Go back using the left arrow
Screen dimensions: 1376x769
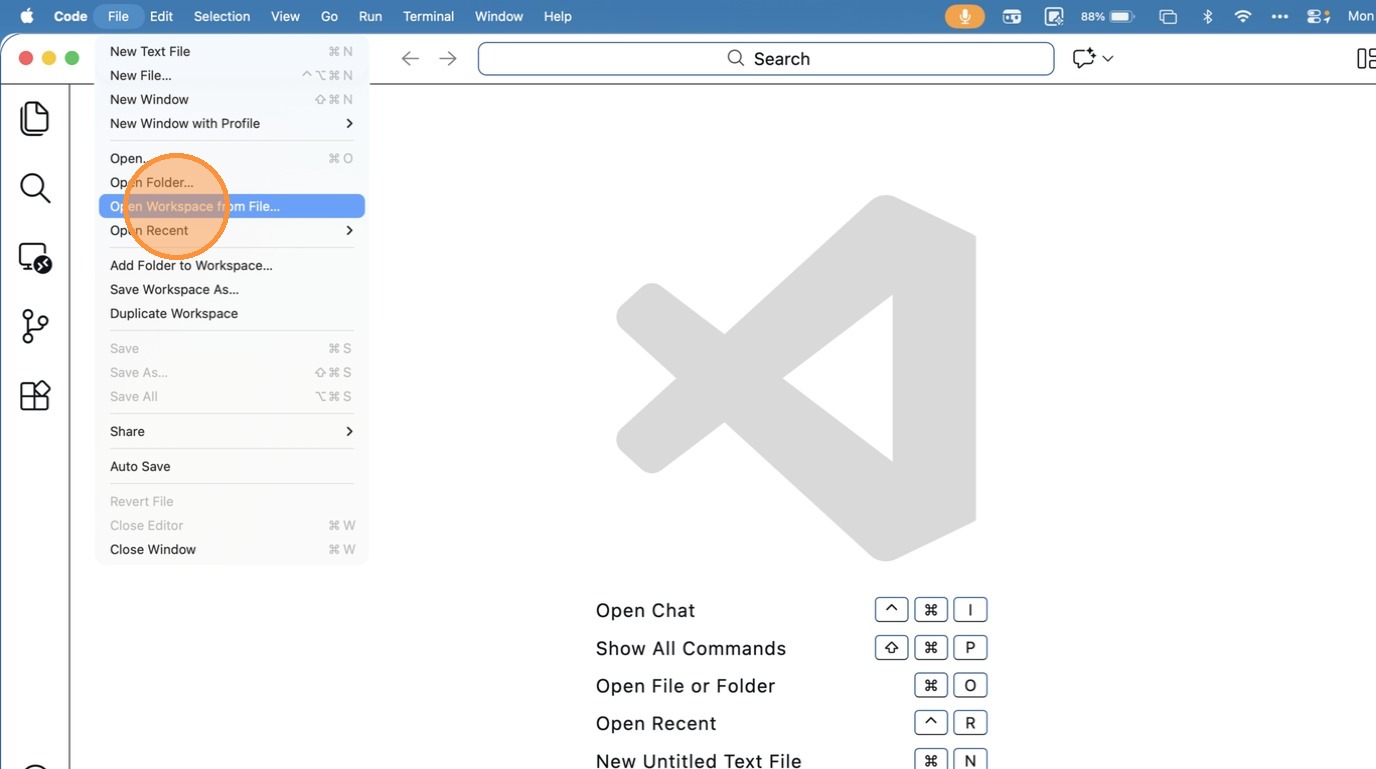pyautogui.click(x=410, y=59)
